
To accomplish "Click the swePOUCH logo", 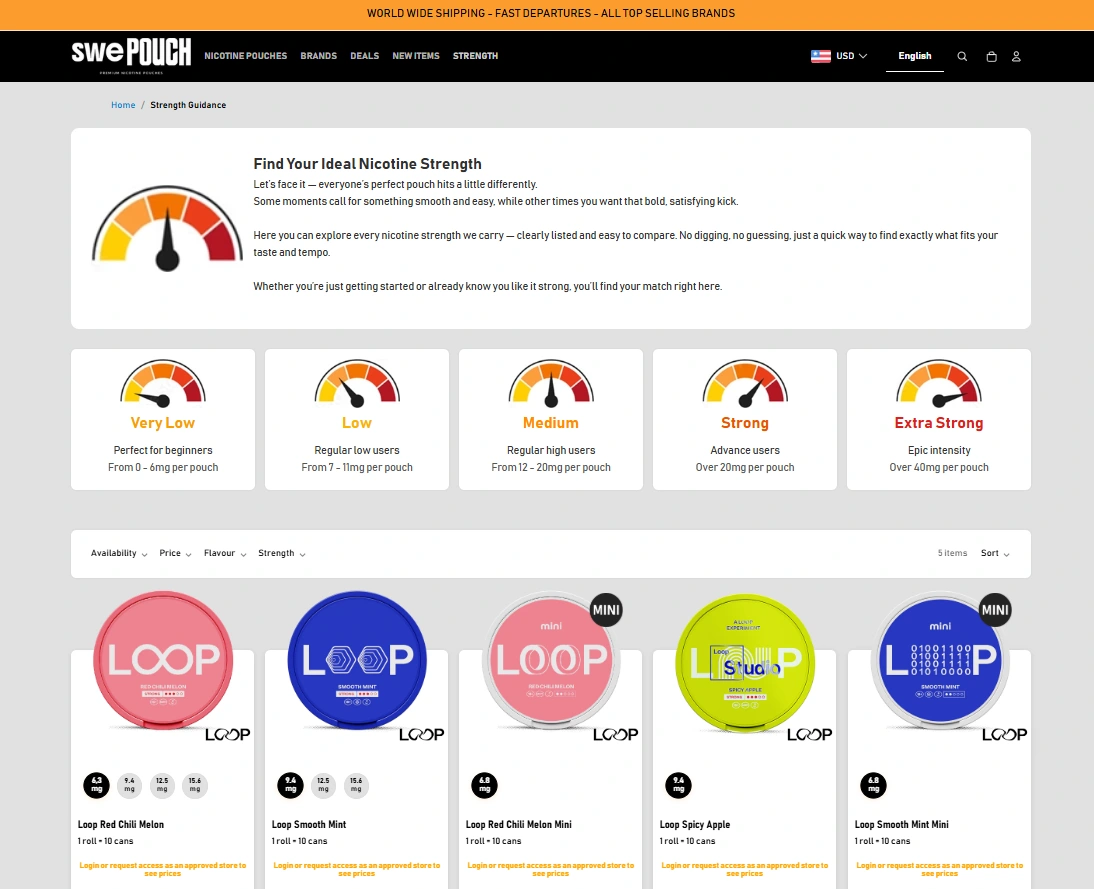I will (131, 56).
